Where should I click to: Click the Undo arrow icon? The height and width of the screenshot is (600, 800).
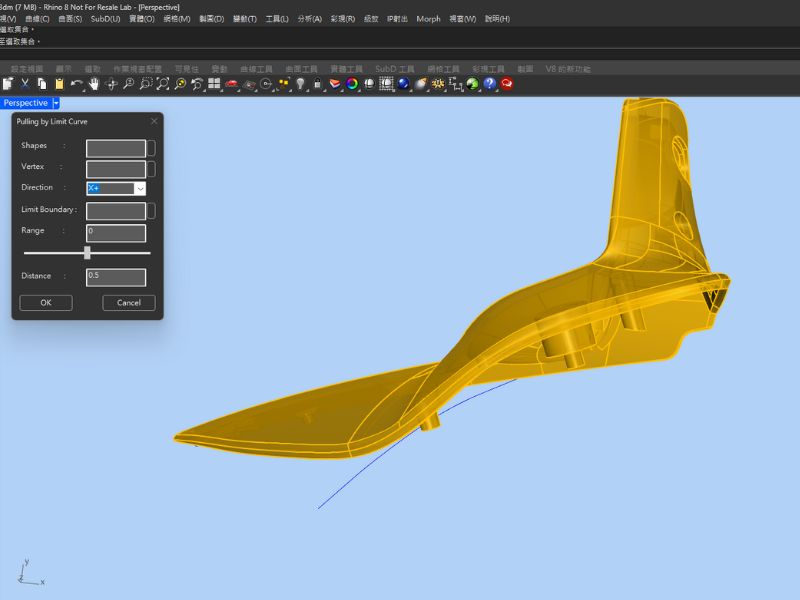pyautogui.click(x=76, y=84)
